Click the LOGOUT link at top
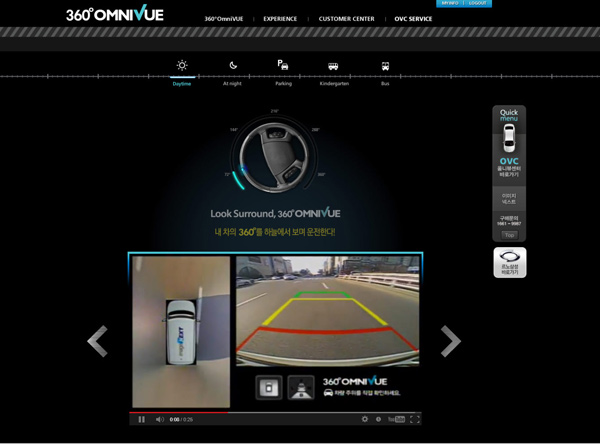 click(x=477, y=3)
